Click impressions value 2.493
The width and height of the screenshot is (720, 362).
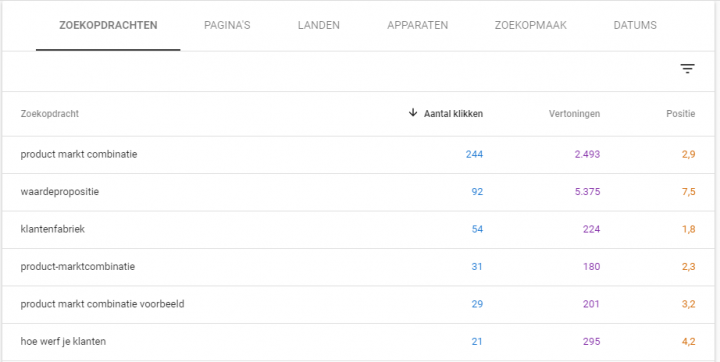point(587,154)
